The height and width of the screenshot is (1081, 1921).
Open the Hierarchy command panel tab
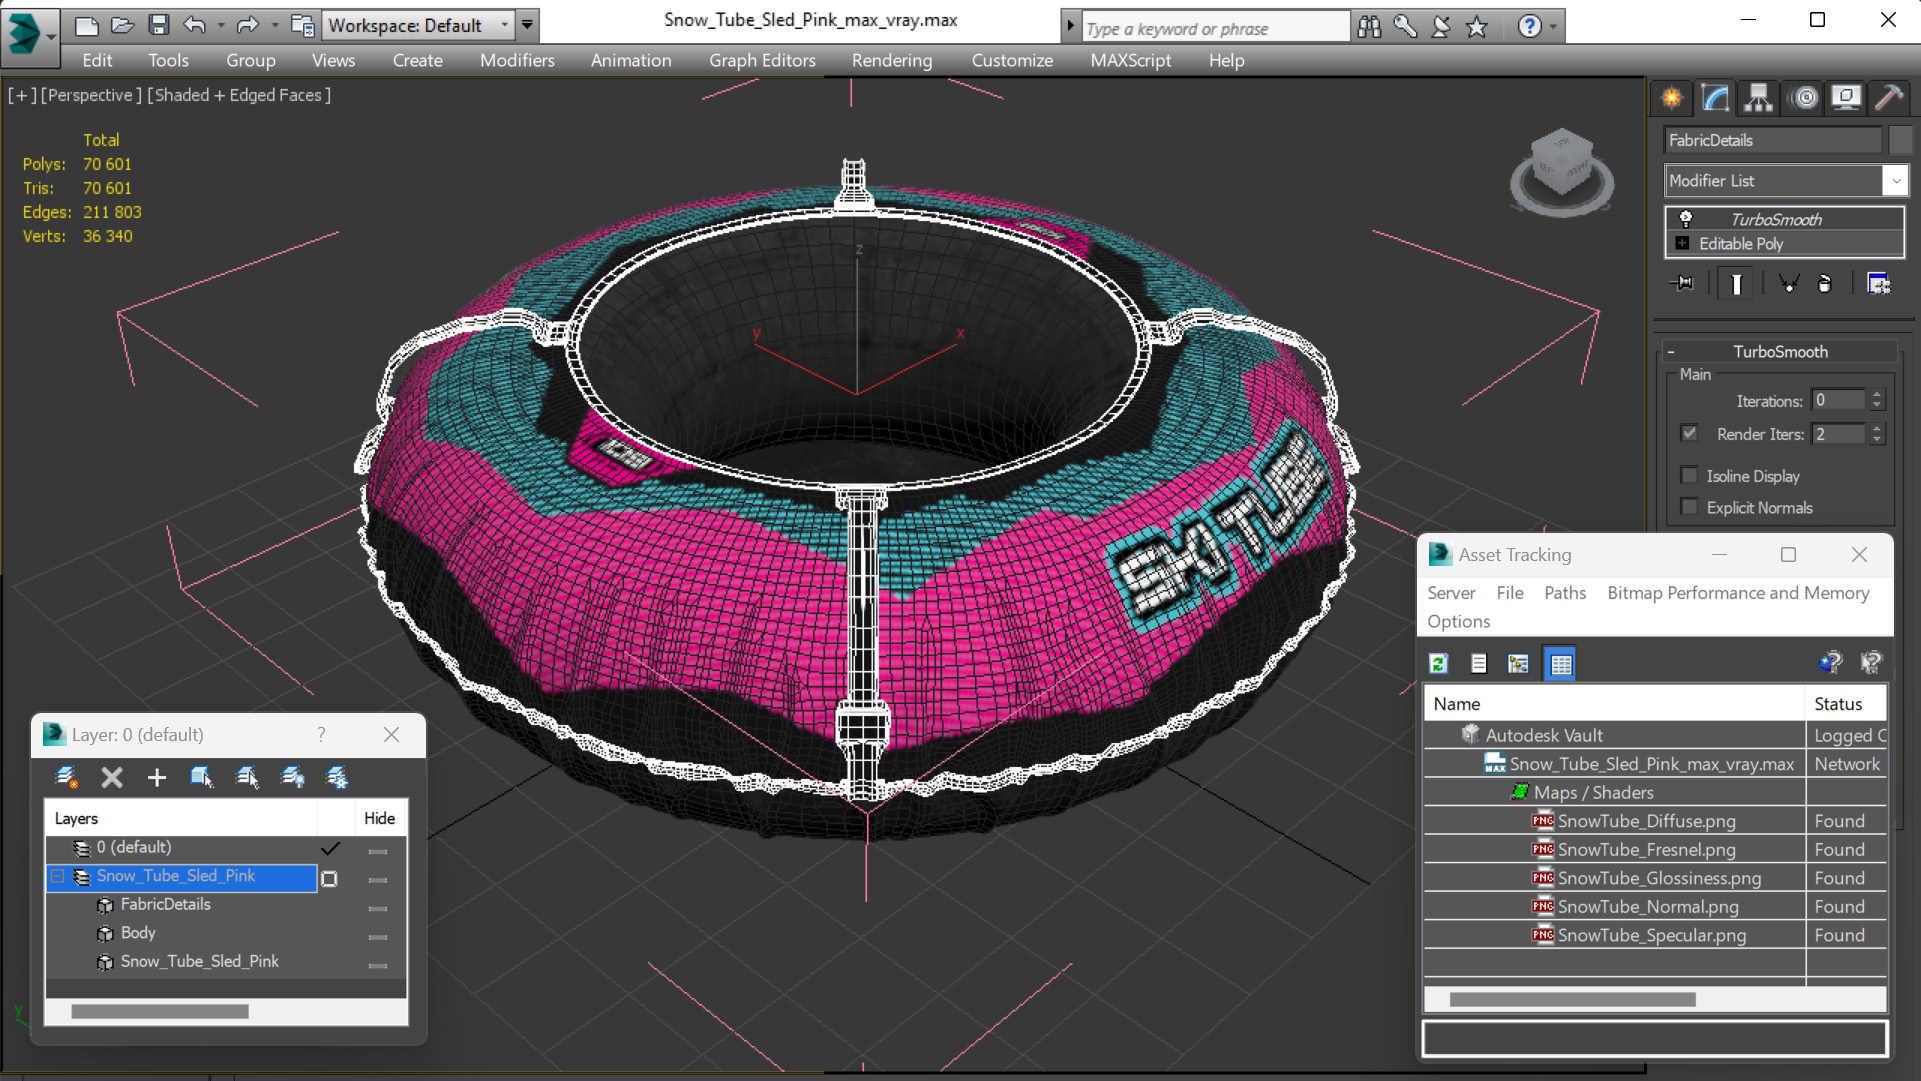(1759, 97)
